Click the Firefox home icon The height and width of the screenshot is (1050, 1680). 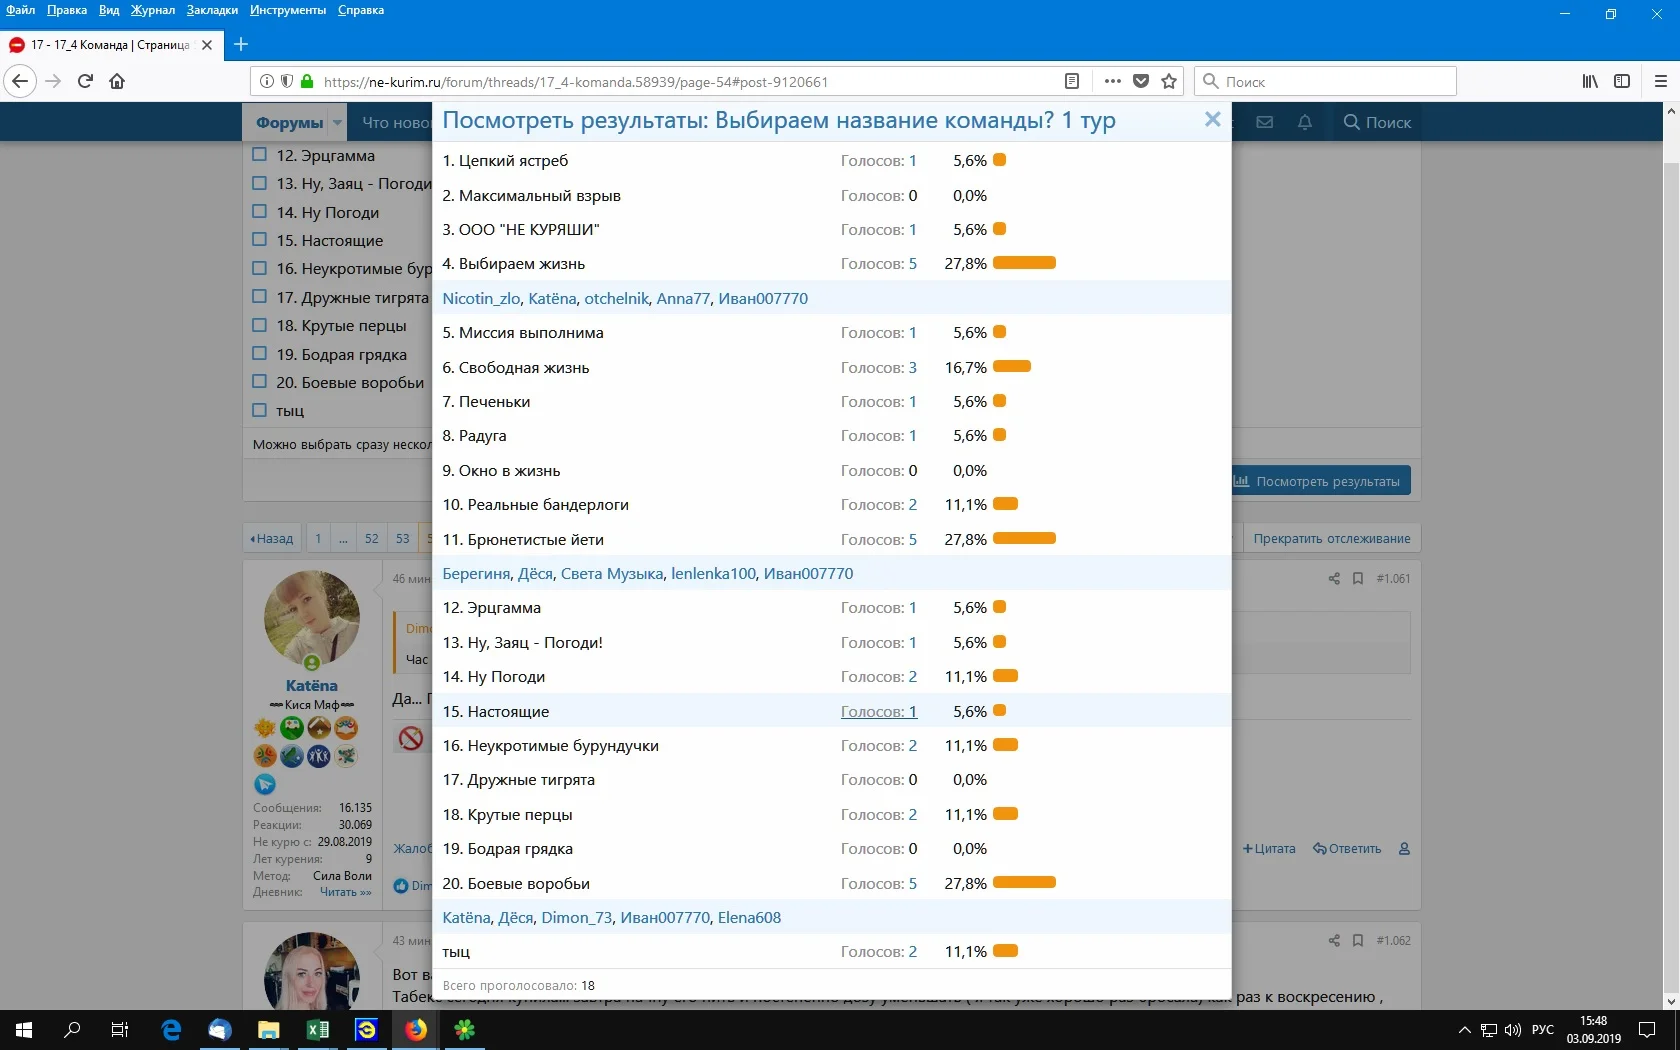click(117, 82)
